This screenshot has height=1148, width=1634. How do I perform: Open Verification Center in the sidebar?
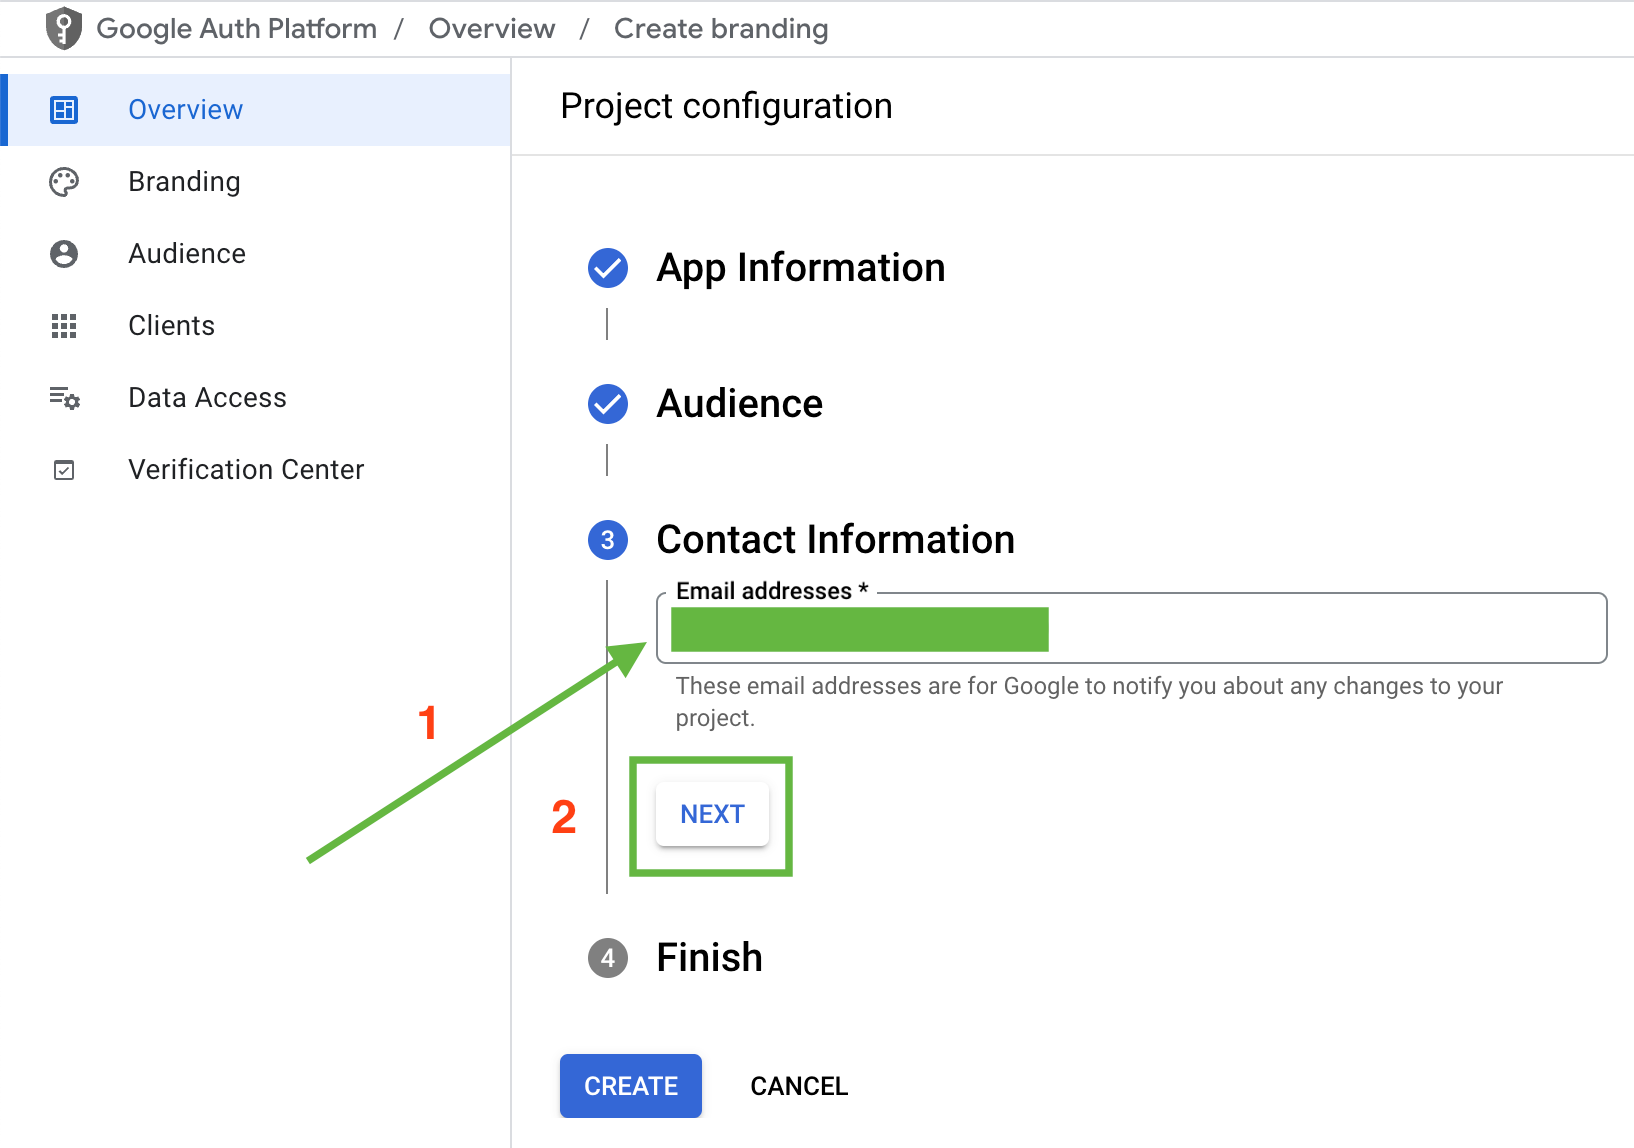tap(257, 470)
